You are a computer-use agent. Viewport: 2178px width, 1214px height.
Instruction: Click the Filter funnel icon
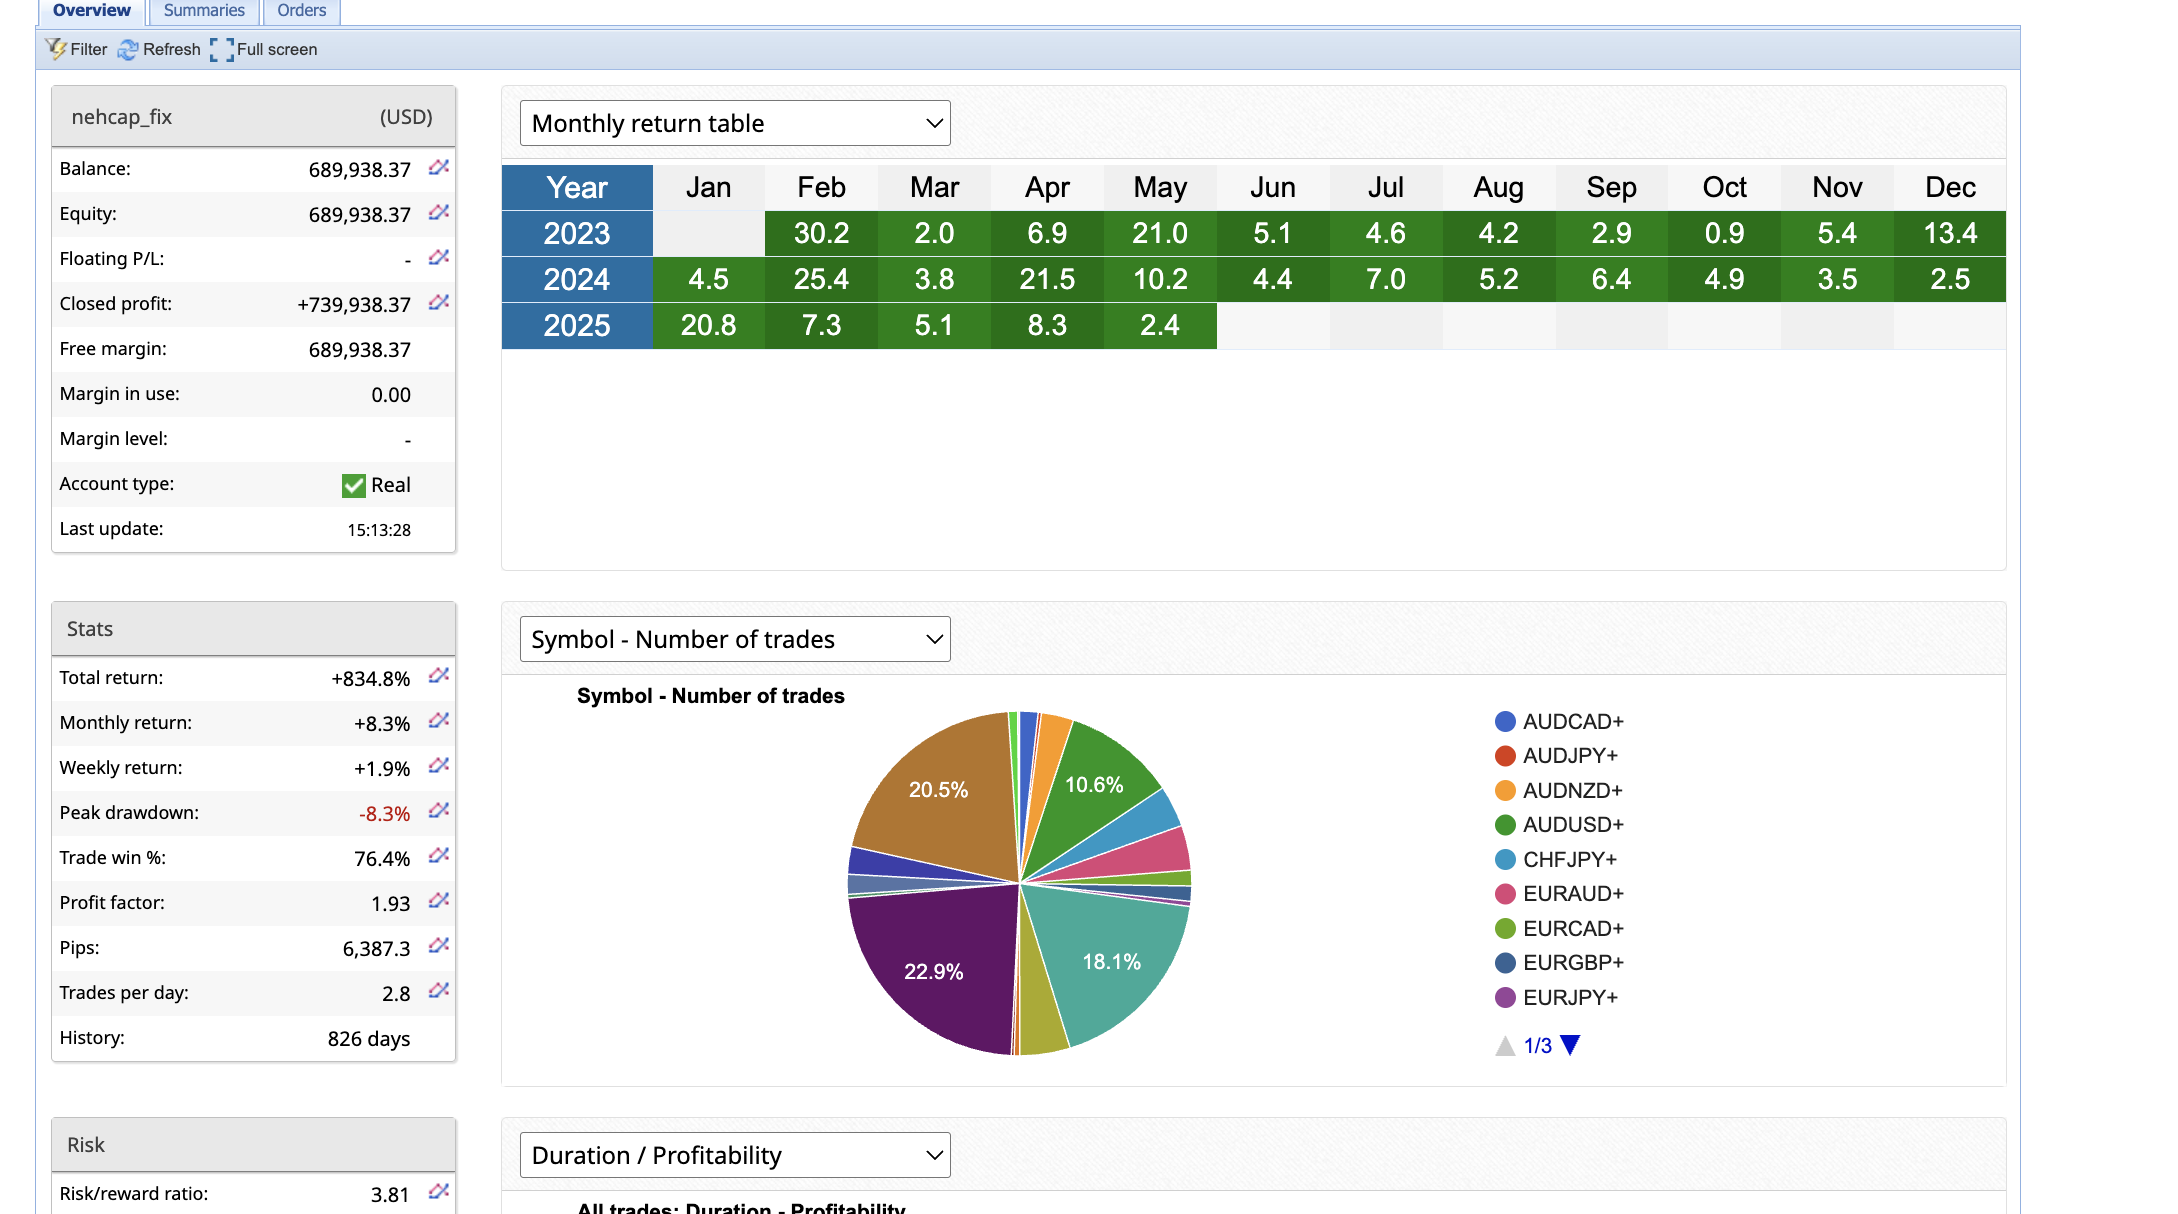(x=56, y=49)
